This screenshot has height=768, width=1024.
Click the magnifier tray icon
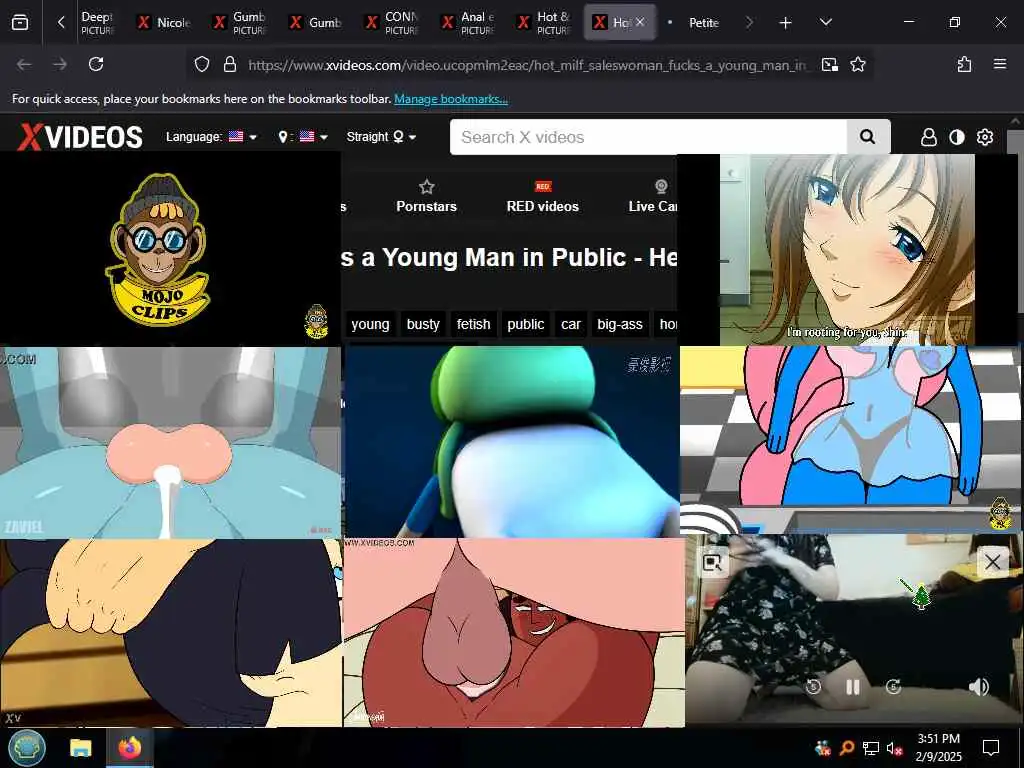847,748
